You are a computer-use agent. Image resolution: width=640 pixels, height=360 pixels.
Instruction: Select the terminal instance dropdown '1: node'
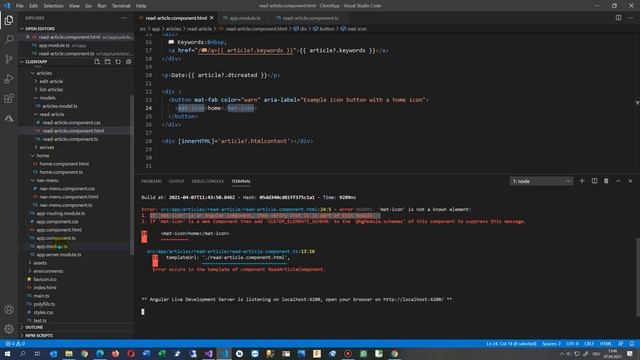point(541,181)
